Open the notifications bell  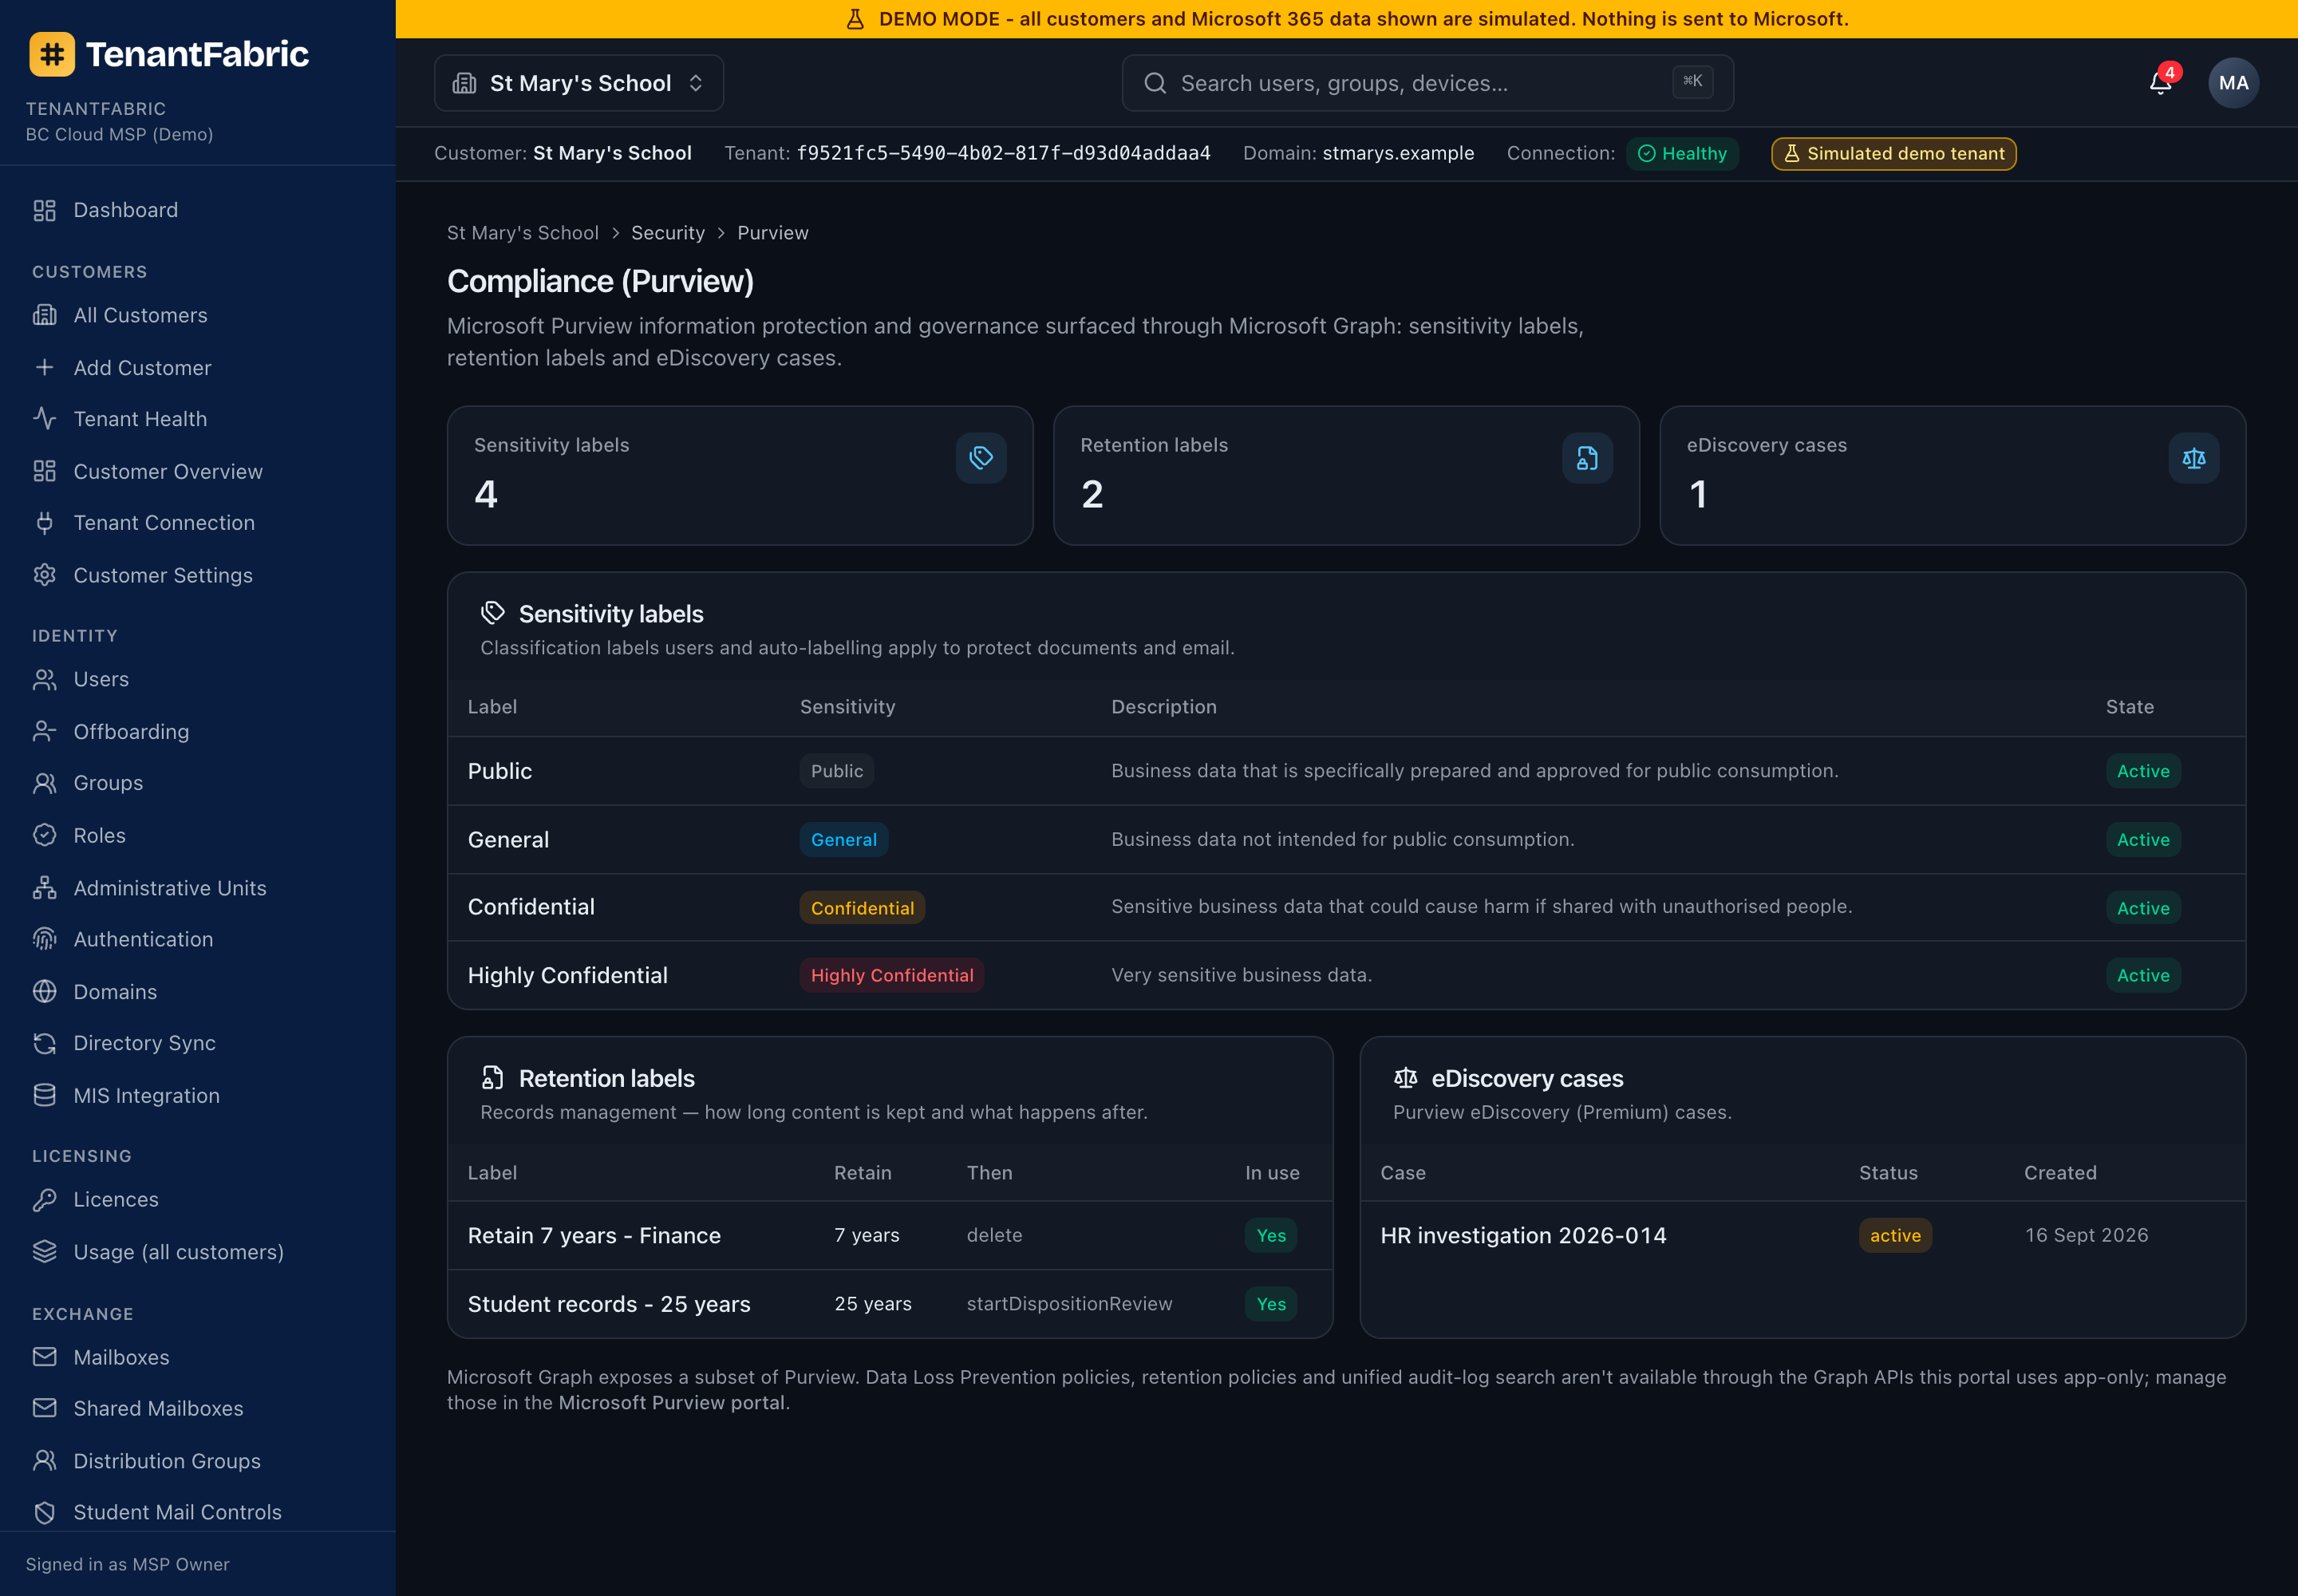(x=2160, y=83)
